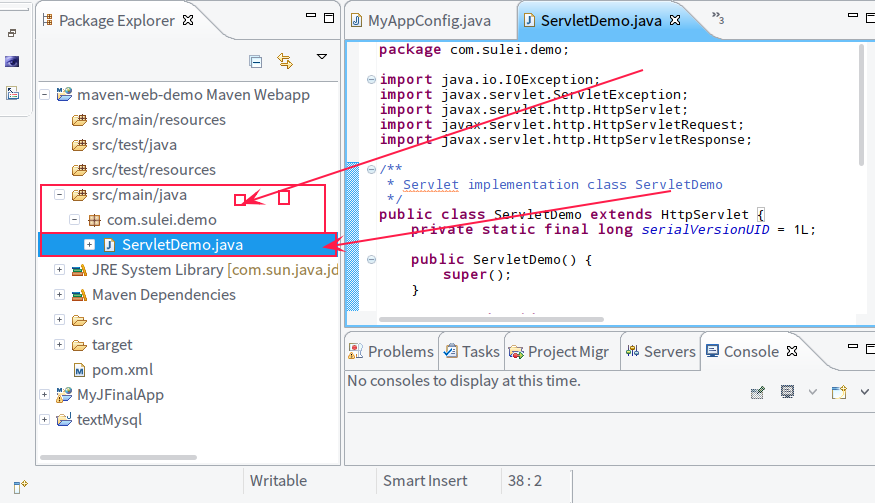Show hidden editor tabs list
The image size is (875, 503).
click(x=718, y=18)
